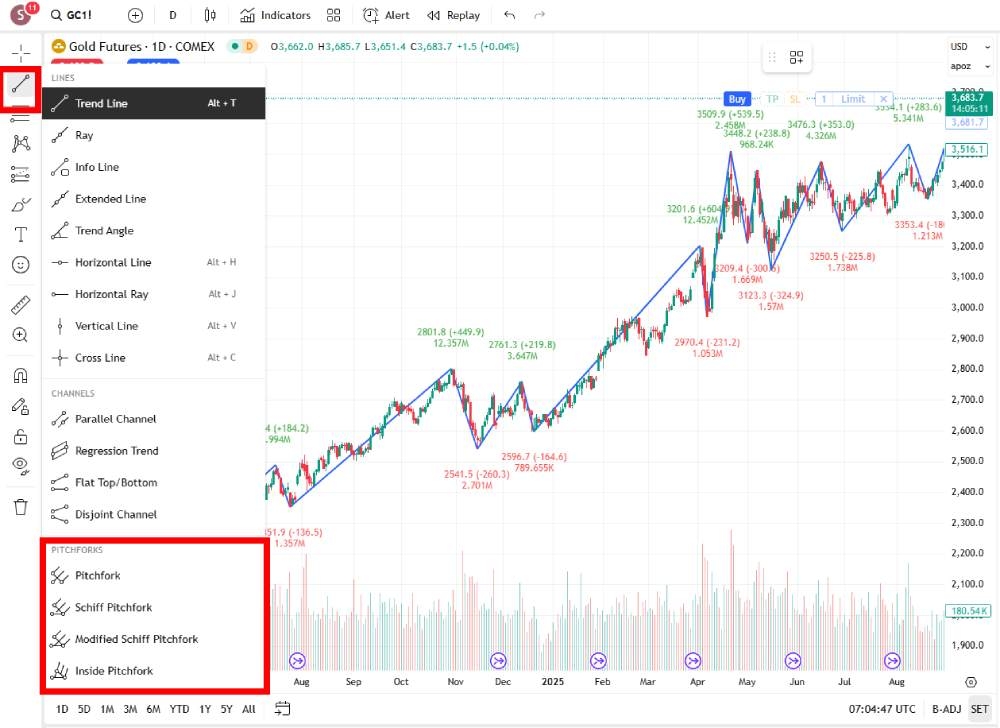This screenshot has height=728, width=1000.
Task: Click the GC1! symbol search field
Action: tap(75, 15)
